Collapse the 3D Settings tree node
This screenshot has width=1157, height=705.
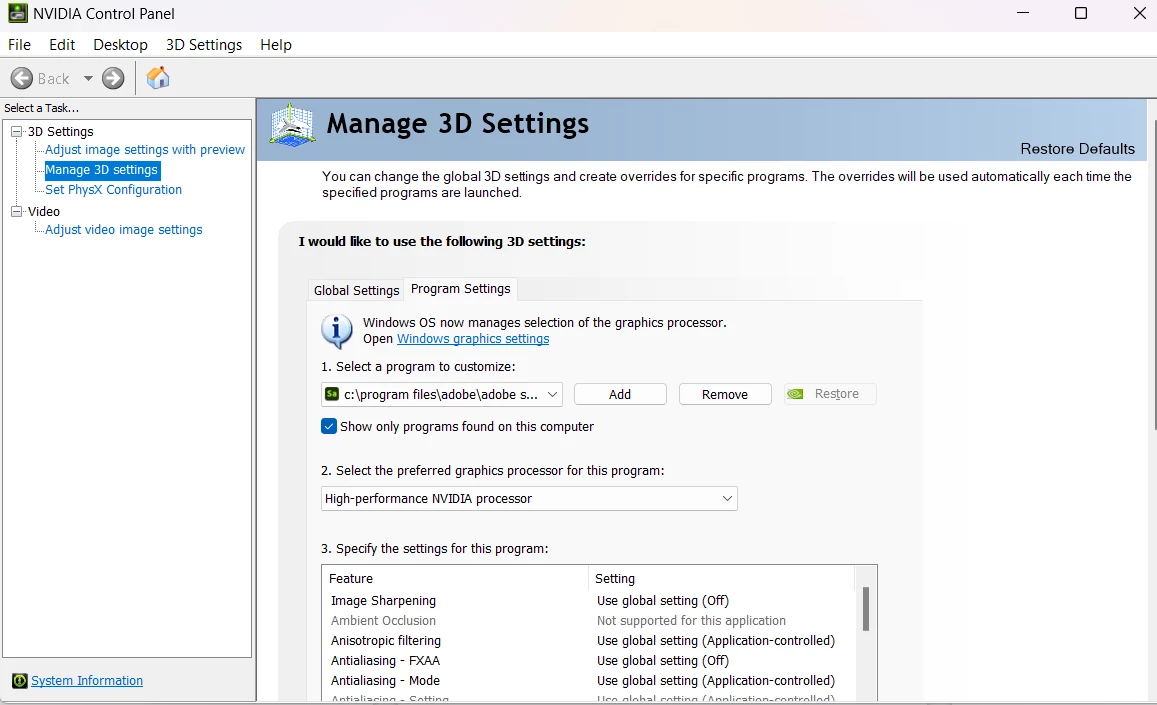coord(16,131)
